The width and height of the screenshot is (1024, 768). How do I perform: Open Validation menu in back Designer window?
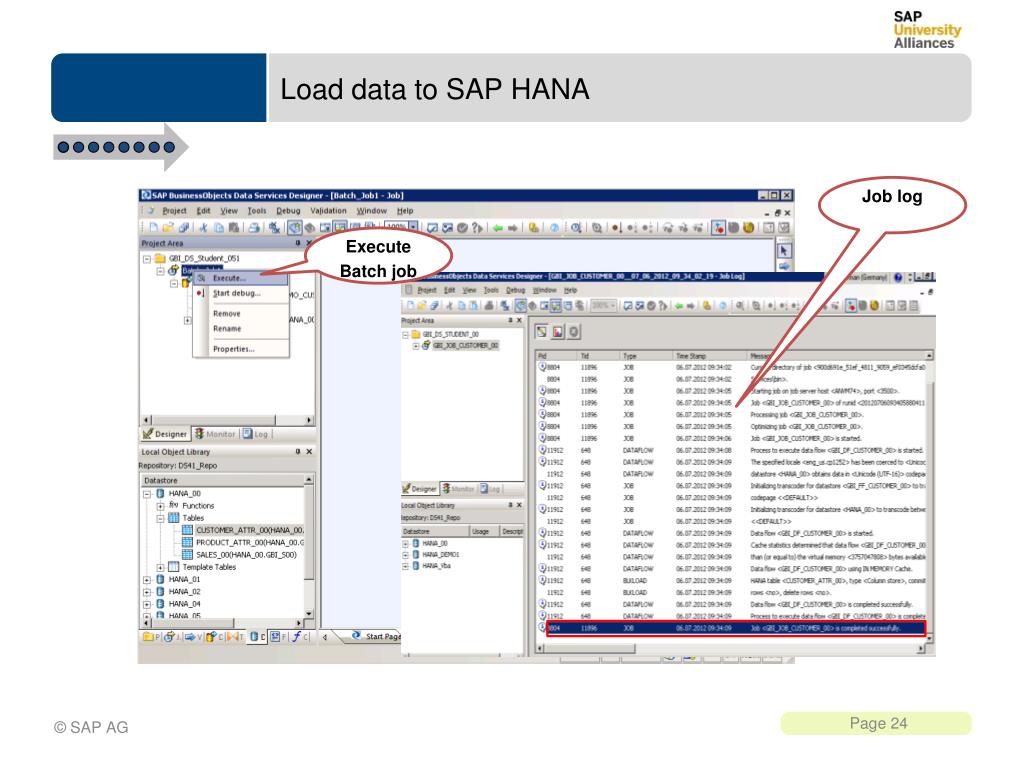tap(328, 211)
